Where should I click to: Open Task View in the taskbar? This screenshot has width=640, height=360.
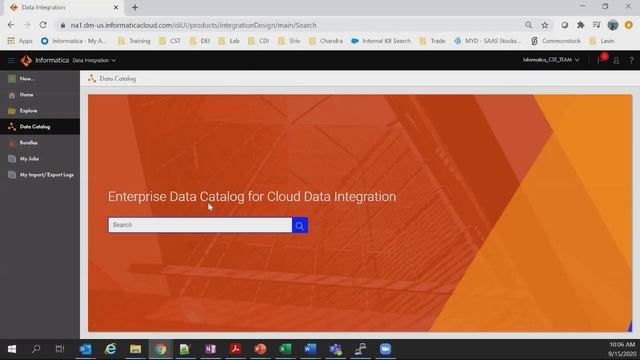point(60,349)
